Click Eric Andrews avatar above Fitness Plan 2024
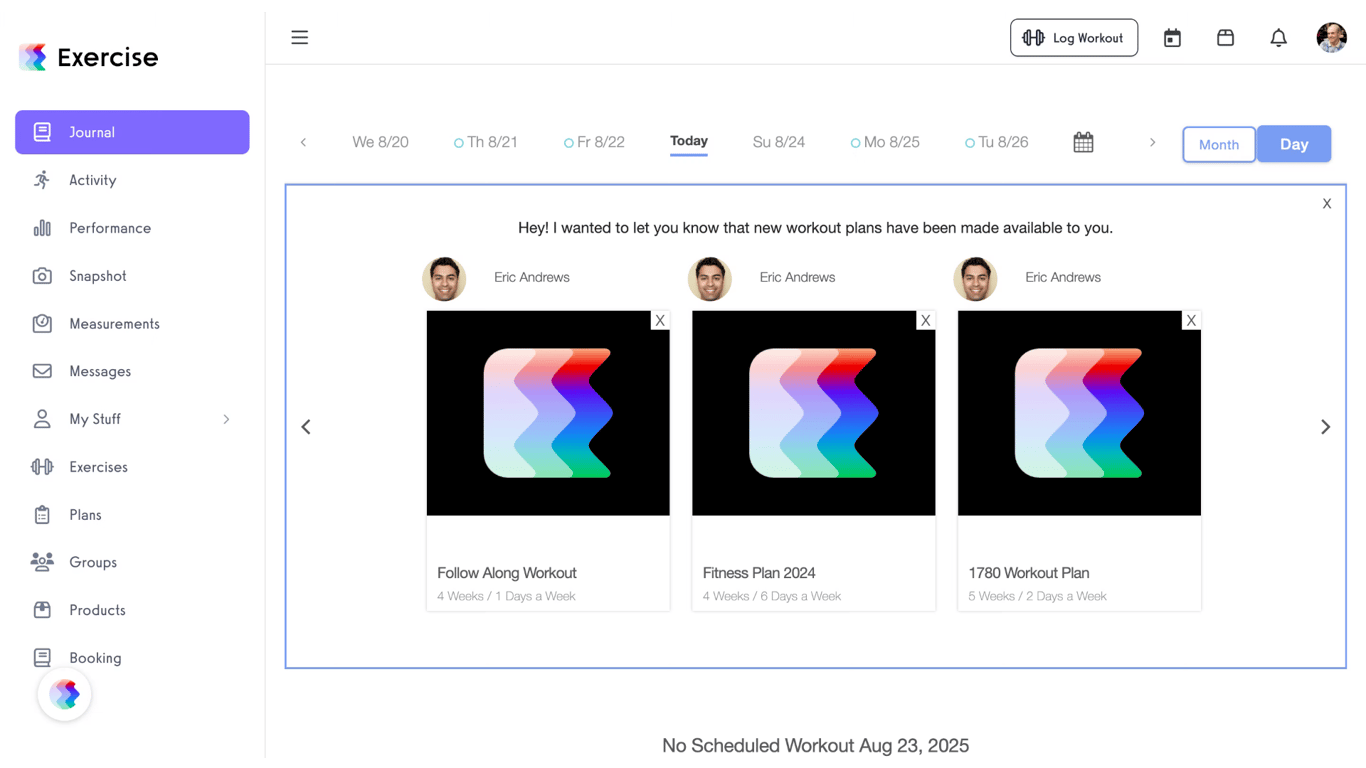Screen dimensions: 1366x768 pyautogui.click(x=710, y=279)
